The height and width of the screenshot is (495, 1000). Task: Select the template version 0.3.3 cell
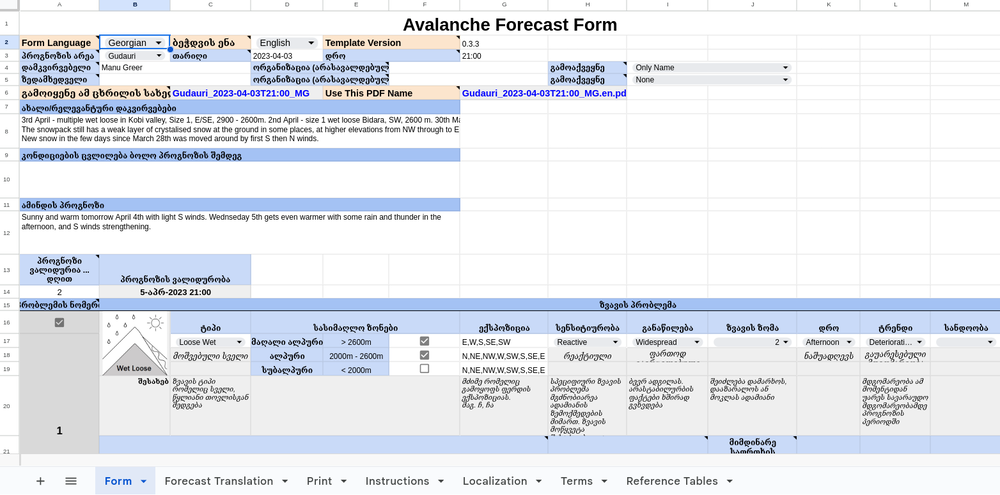[x=504, y=43]
